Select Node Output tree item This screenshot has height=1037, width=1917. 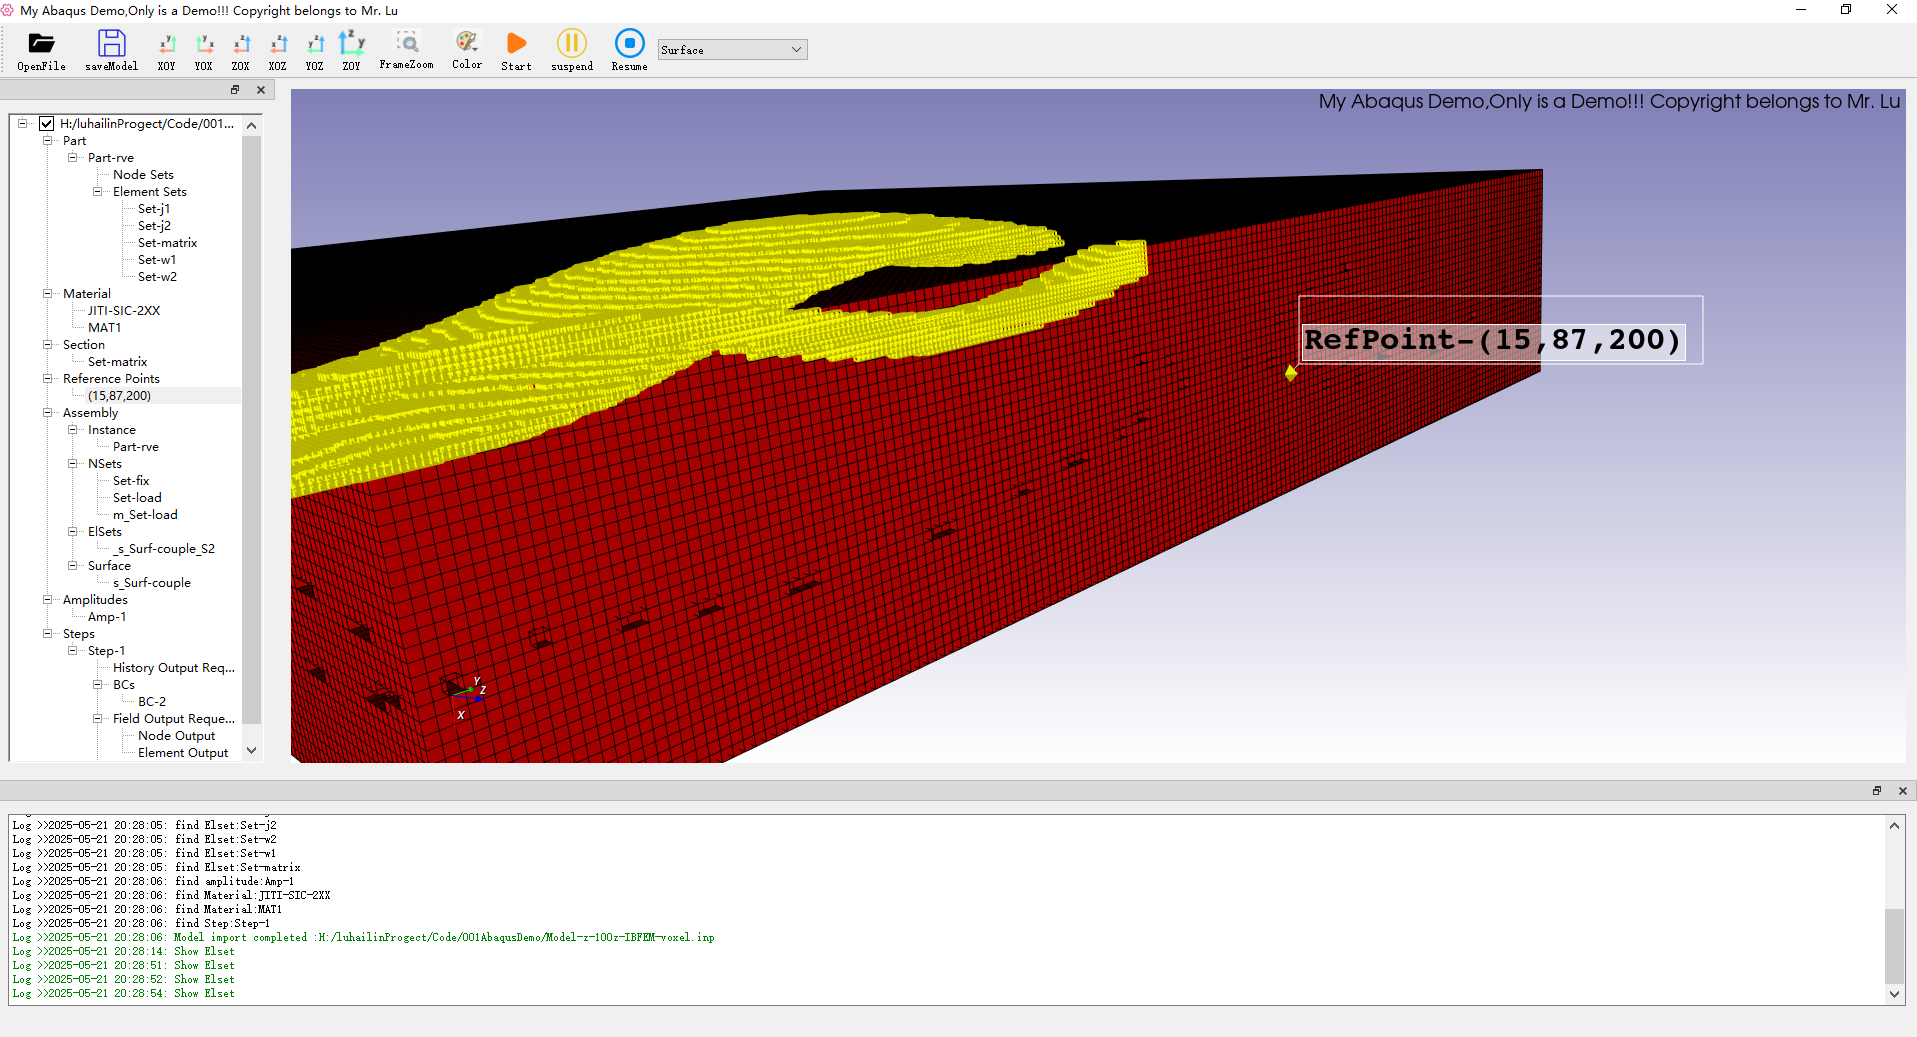click(176, 736)
